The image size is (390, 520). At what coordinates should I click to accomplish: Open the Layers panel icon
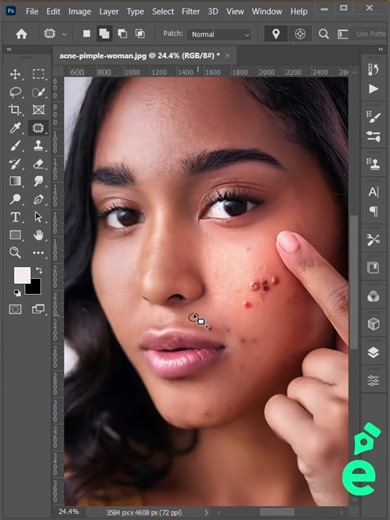click(373, 352)
